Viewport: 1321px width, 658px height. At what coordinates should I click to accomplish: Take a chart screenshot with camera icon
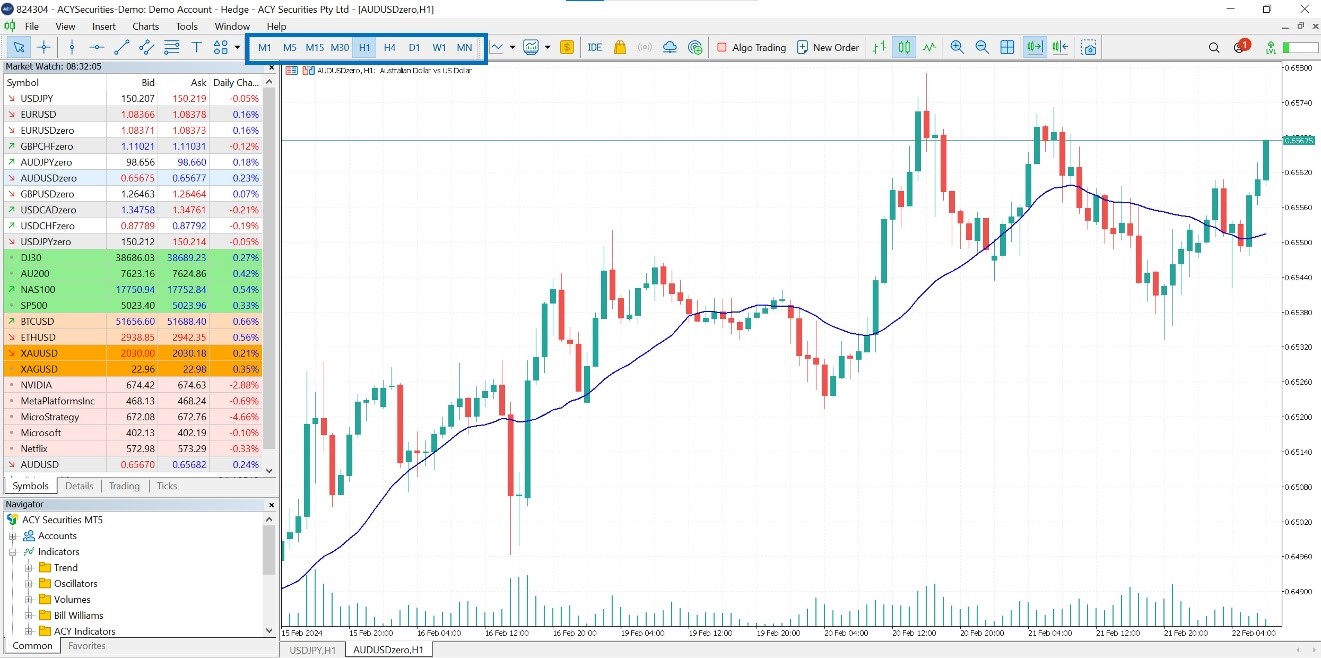(x=1089, y=47)
